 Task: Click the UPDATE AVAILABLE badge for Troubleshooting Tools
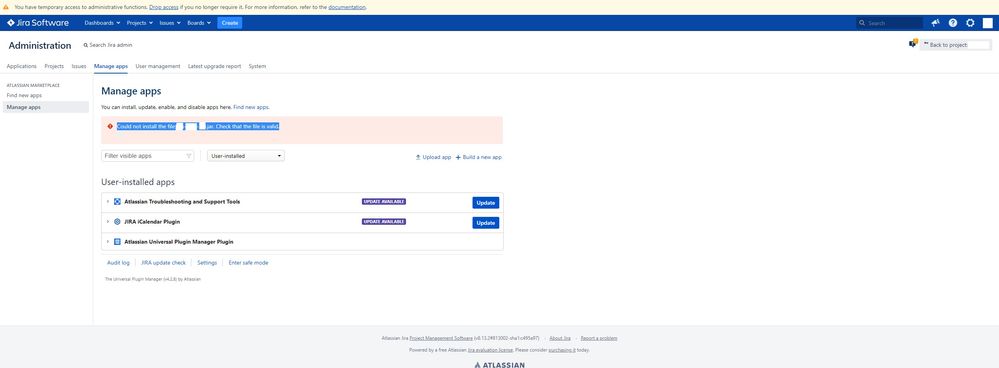pyautogui.click(x=384, y=201)
